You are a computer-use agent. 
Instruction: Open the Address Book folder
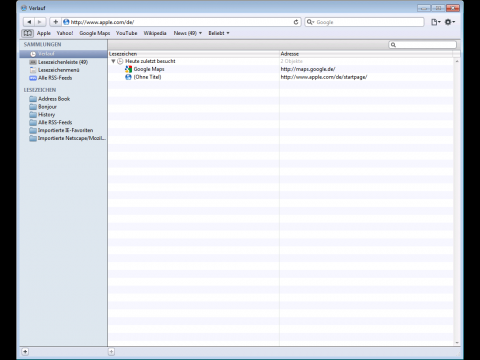pos(63,99)
